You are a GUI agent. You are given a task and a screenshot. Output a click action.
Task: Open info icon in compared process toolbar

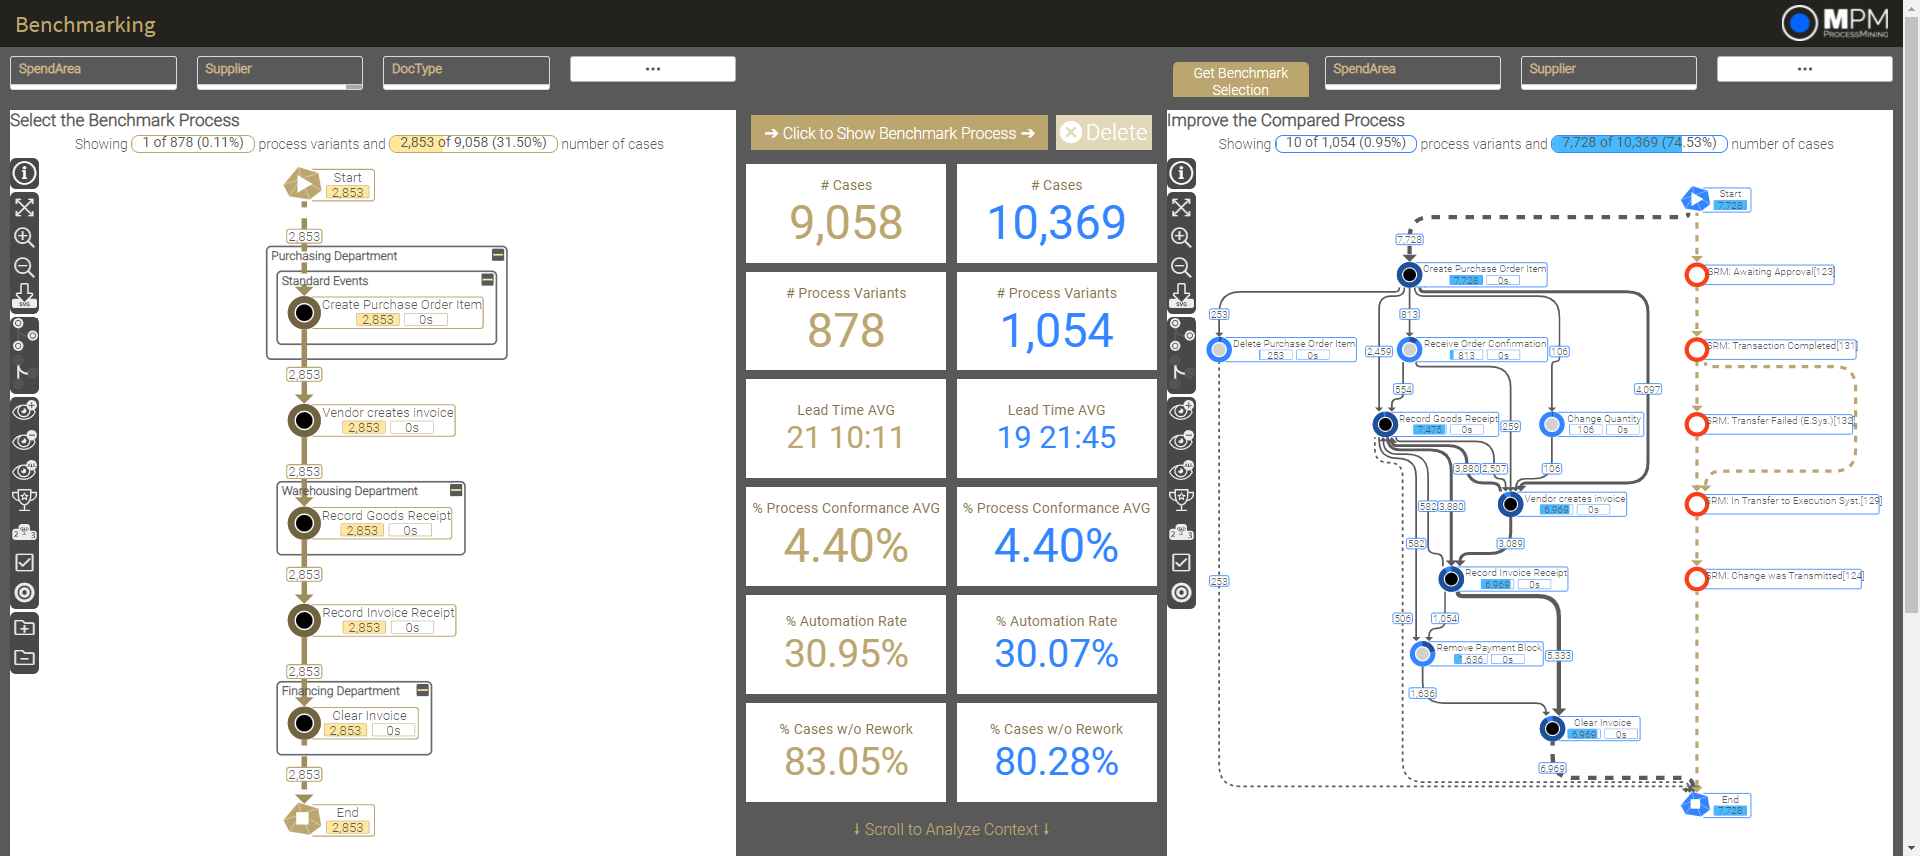(1181, 173)
